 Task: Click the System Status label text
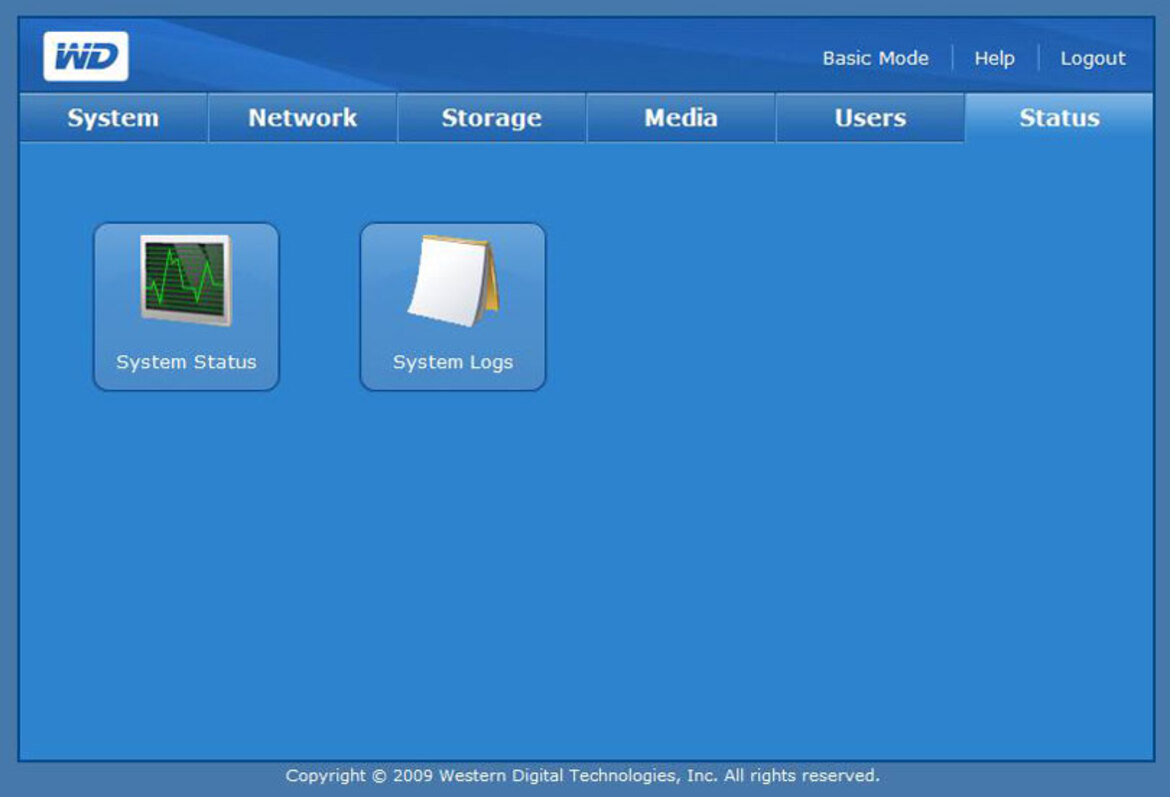coord(185,361)
